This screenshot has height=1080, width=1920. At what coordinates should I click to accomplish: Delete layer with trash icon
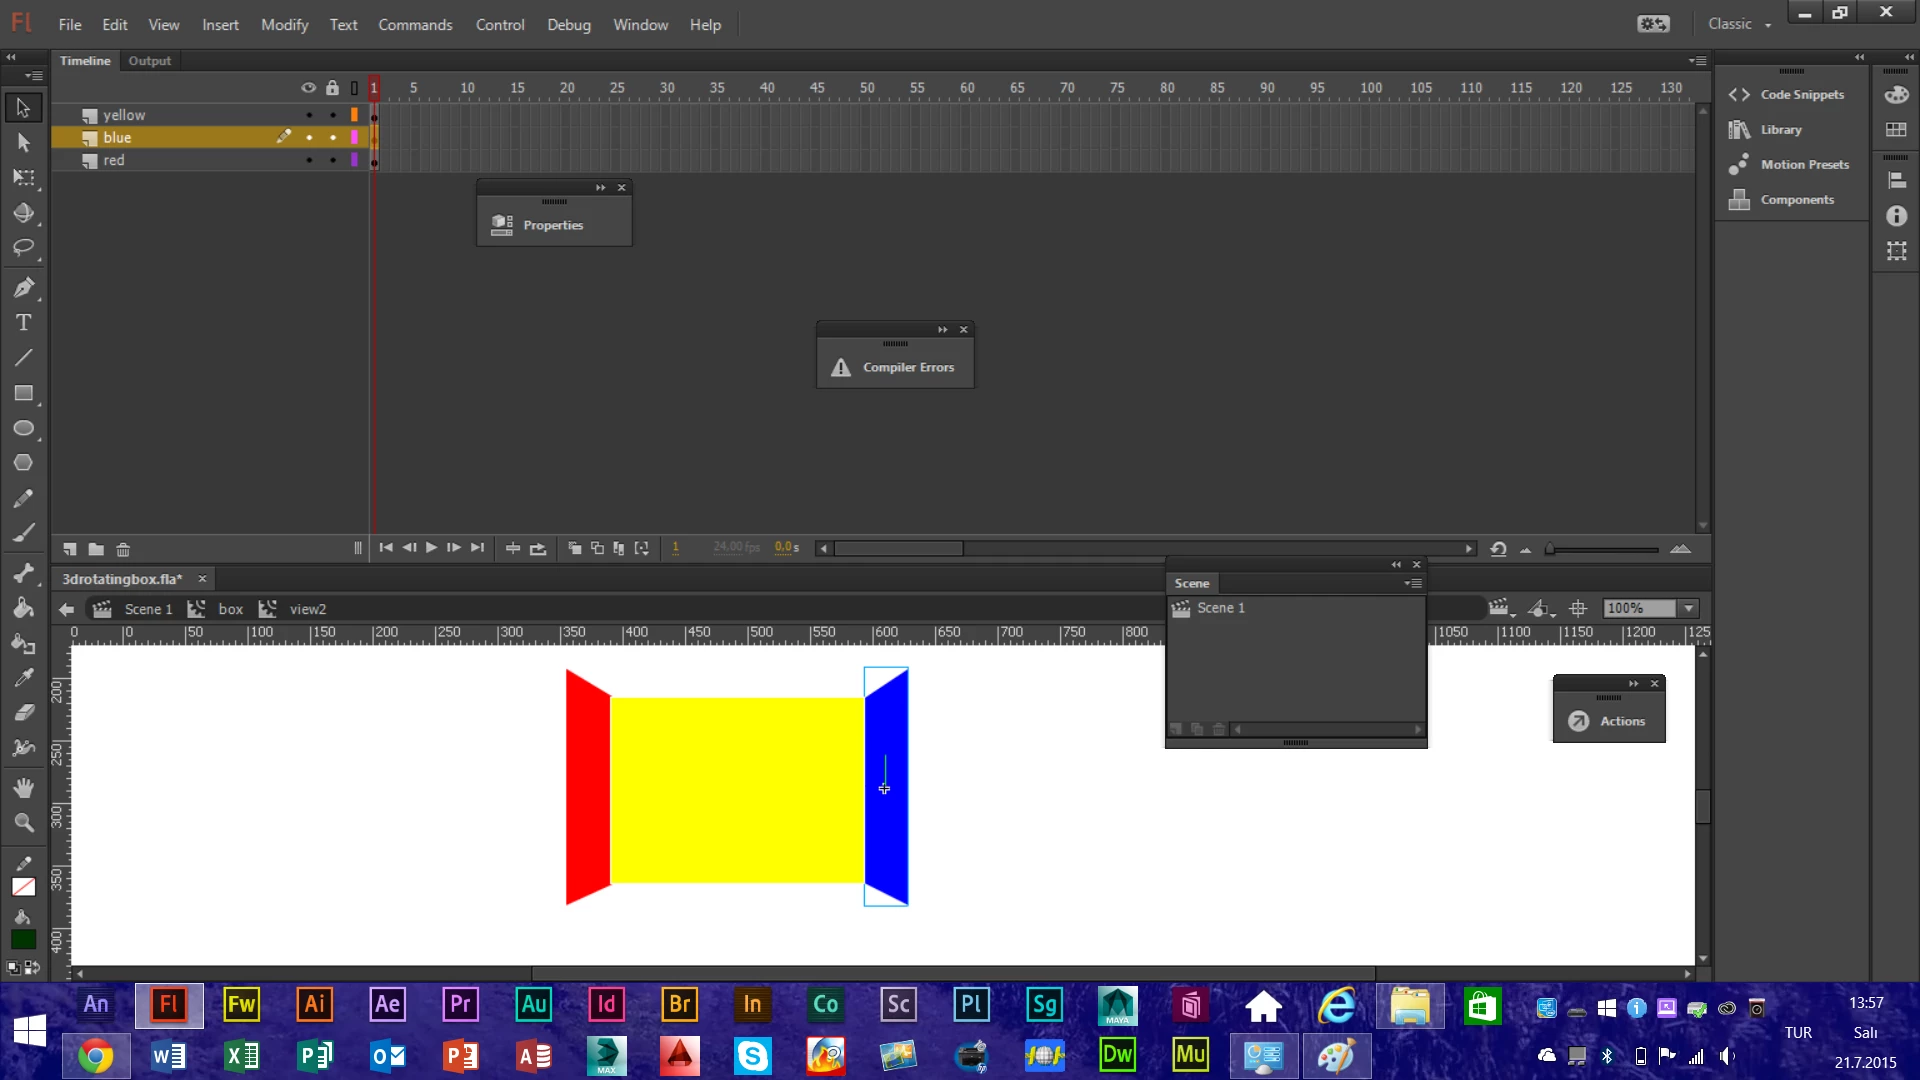coord(123,549)
